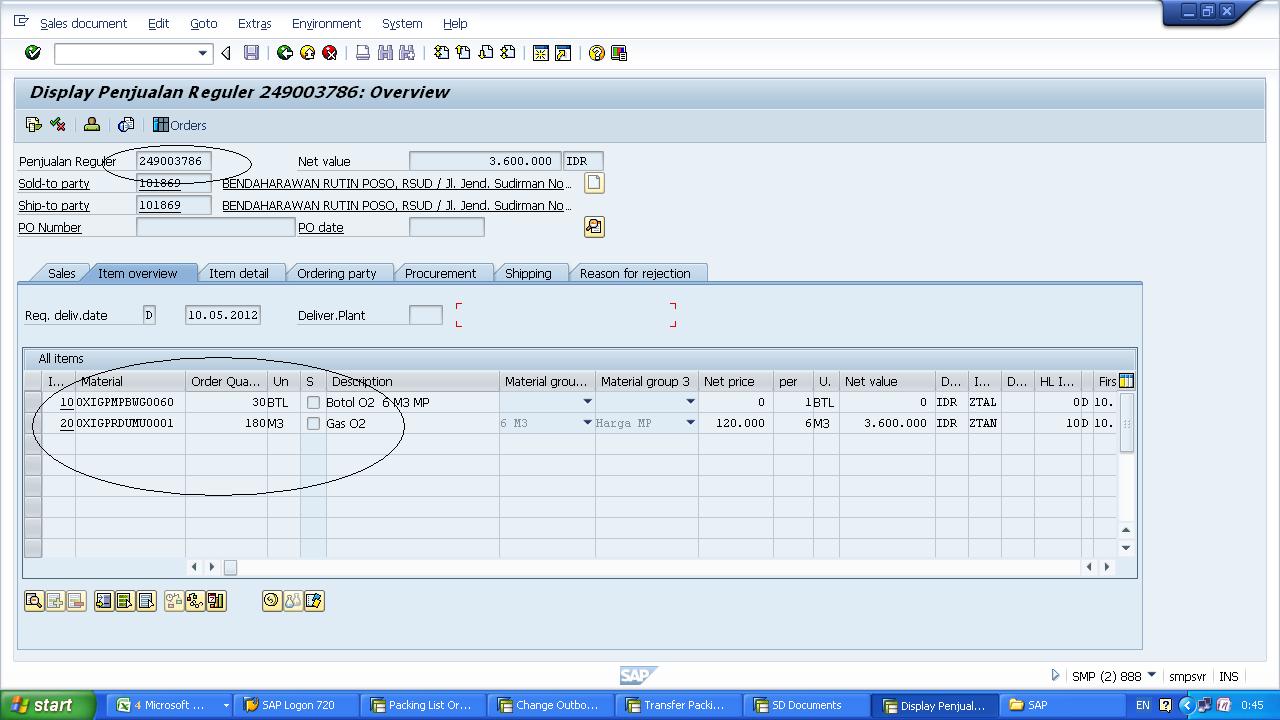Expand Material group 3 dropdown in Botol O2 row
This screenshot has width=1280, height=720.
(x=690, y=402)
